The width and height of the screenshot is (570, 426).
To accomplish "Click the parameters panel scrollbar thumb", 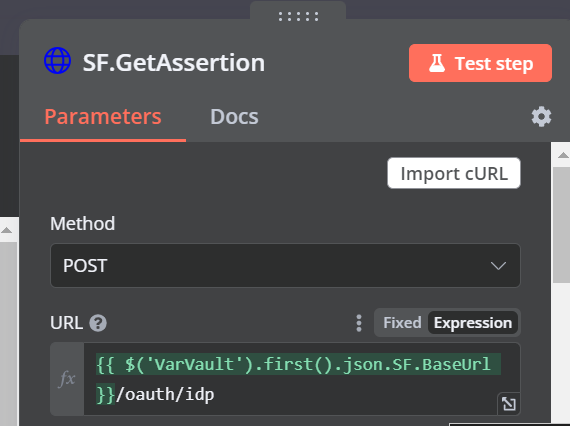I will click(x=562, y=225).
